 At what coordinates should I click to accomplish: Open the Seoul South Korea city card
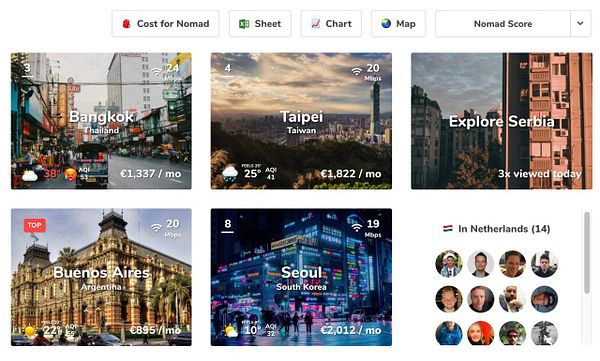(301, 277)
